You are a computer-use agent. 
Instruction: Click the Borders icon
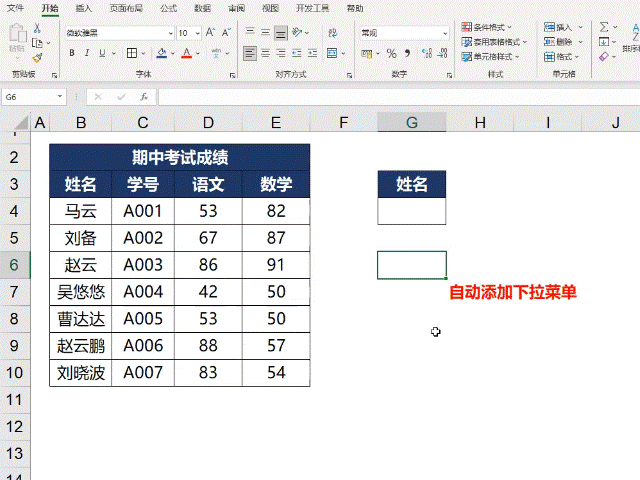pyautogui.click(x=132, y=53)
